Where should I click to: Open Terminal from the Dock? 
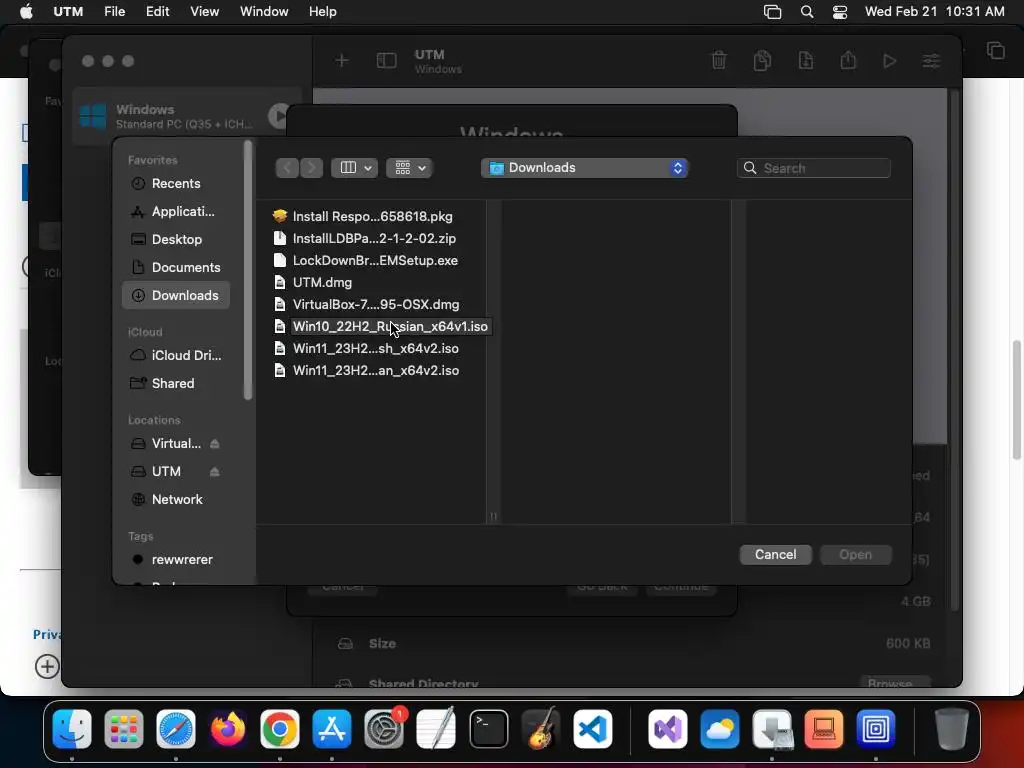tap(488, 729)
